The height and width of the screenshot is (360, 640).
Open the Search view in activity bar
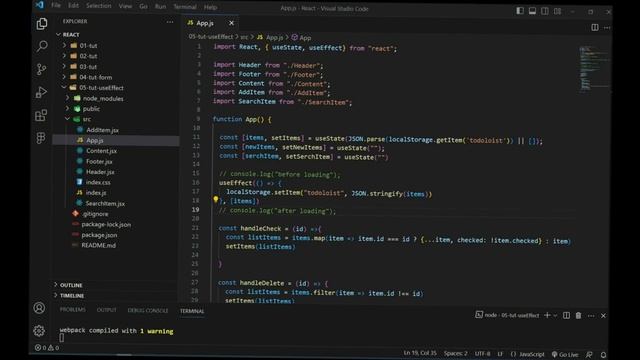(42, 46)
